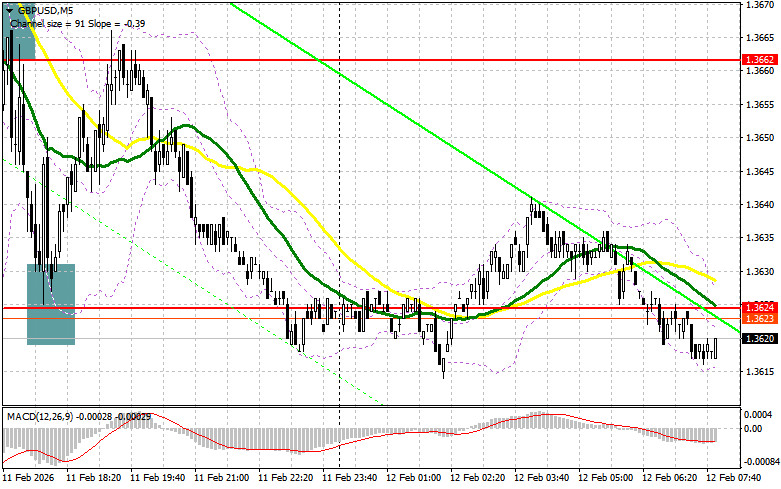This screenshot has width=781, height=489.
Task: Click the 12 Feb 02:20 time label
Action: [477, 478]
